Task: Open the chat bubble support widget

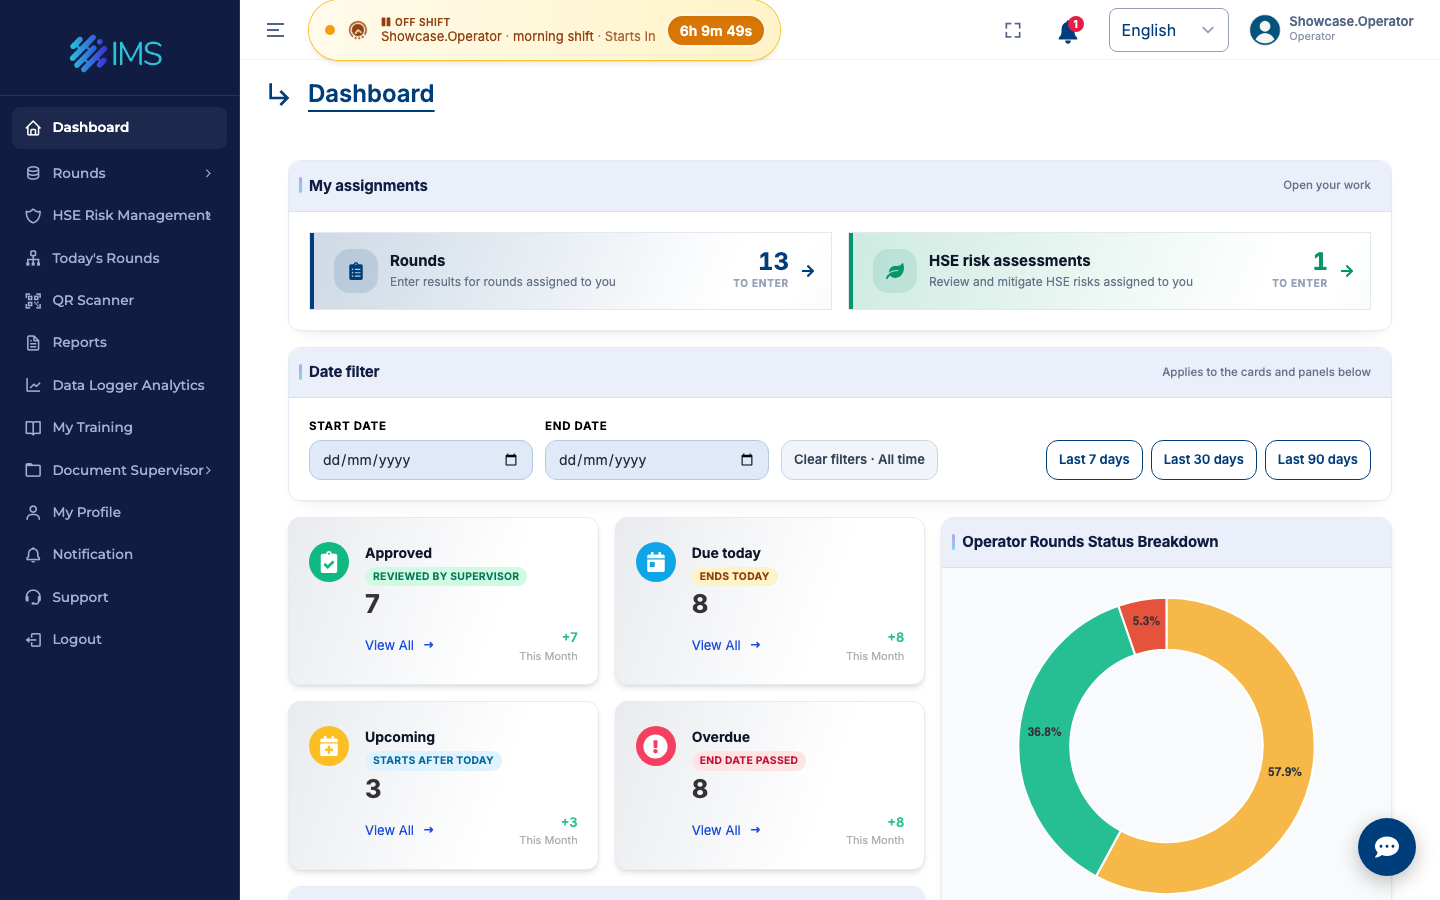Action: [x=1386, y=847]
